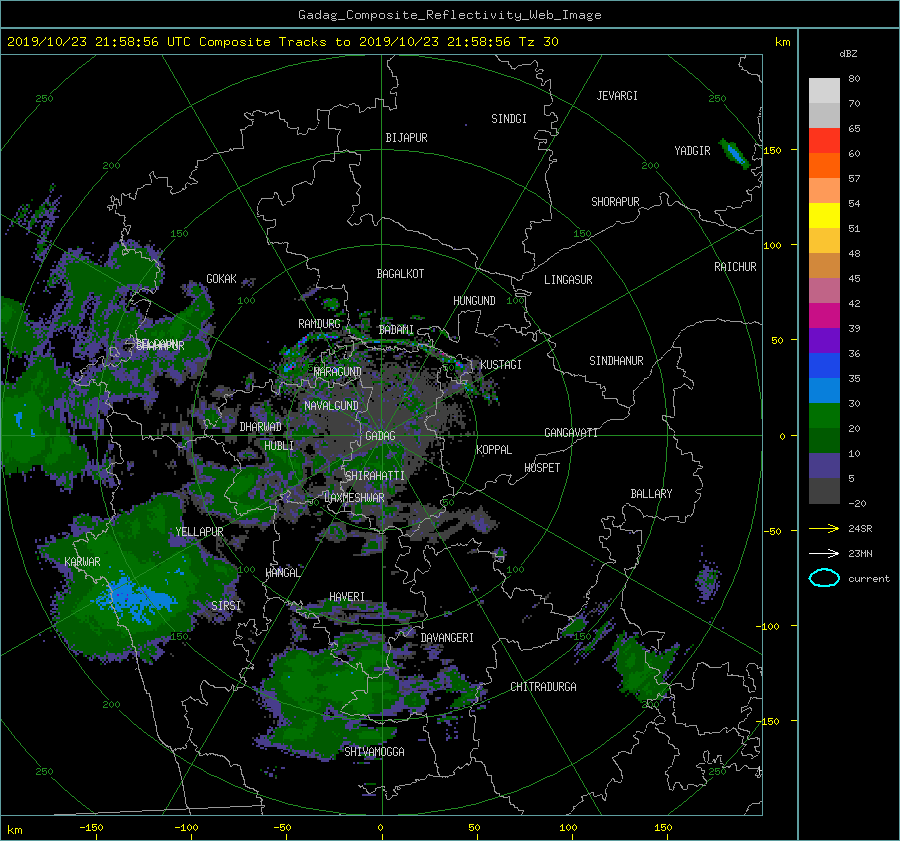Click the km label at bottom left
The width and height of the screenshot is (900, 841).
[15, 830]
